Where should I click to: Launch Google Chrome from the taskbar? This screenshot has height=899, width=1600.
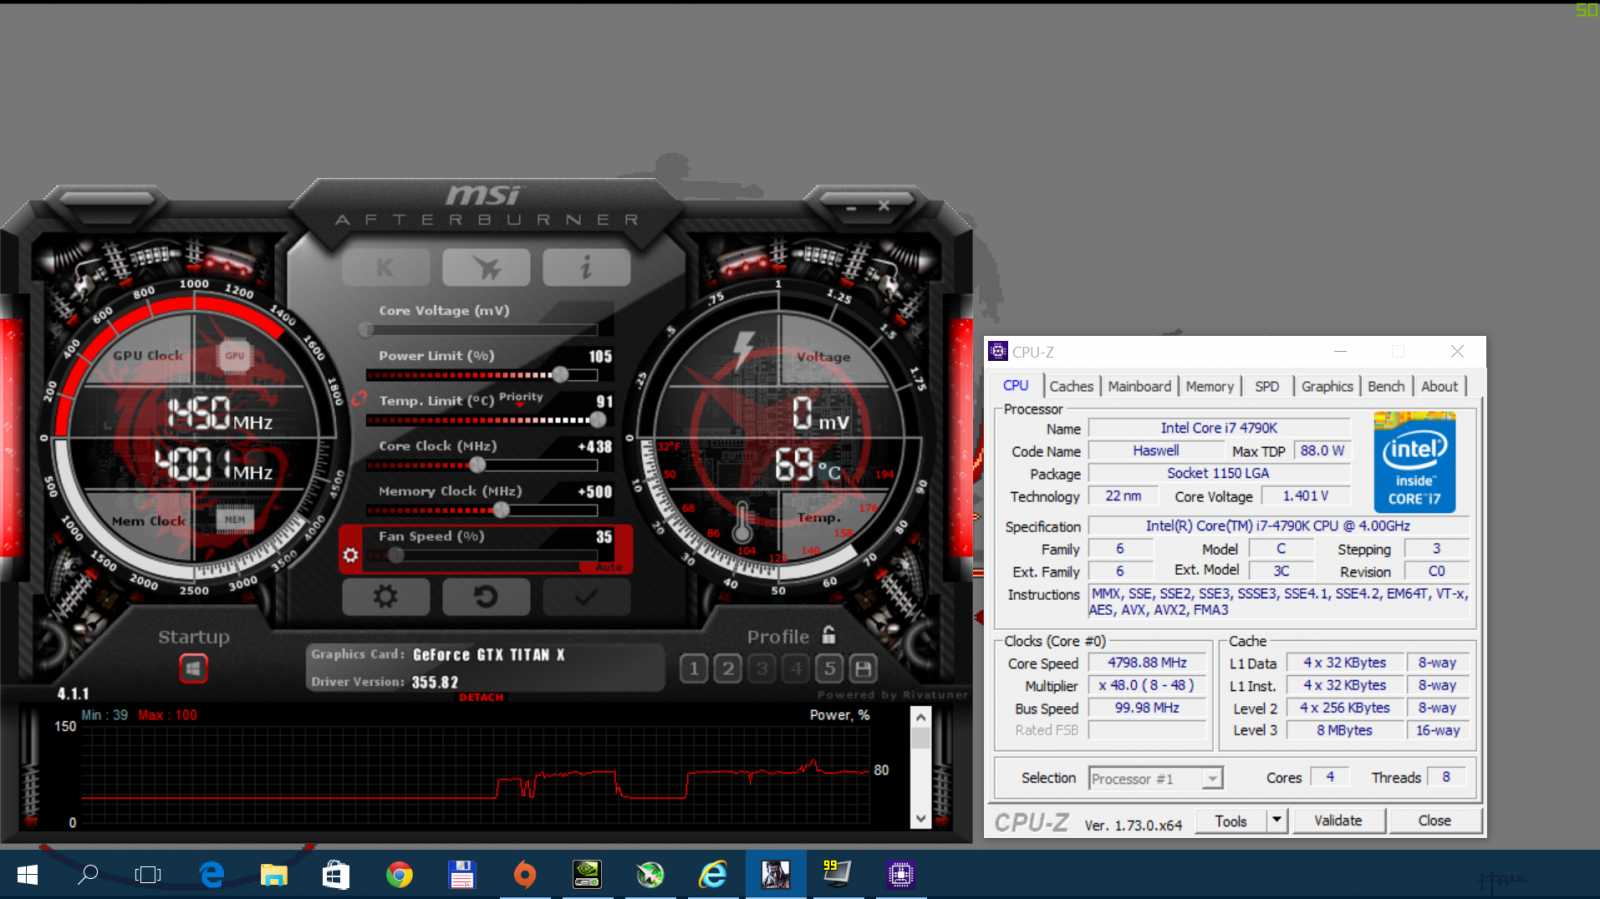point(399,875)
